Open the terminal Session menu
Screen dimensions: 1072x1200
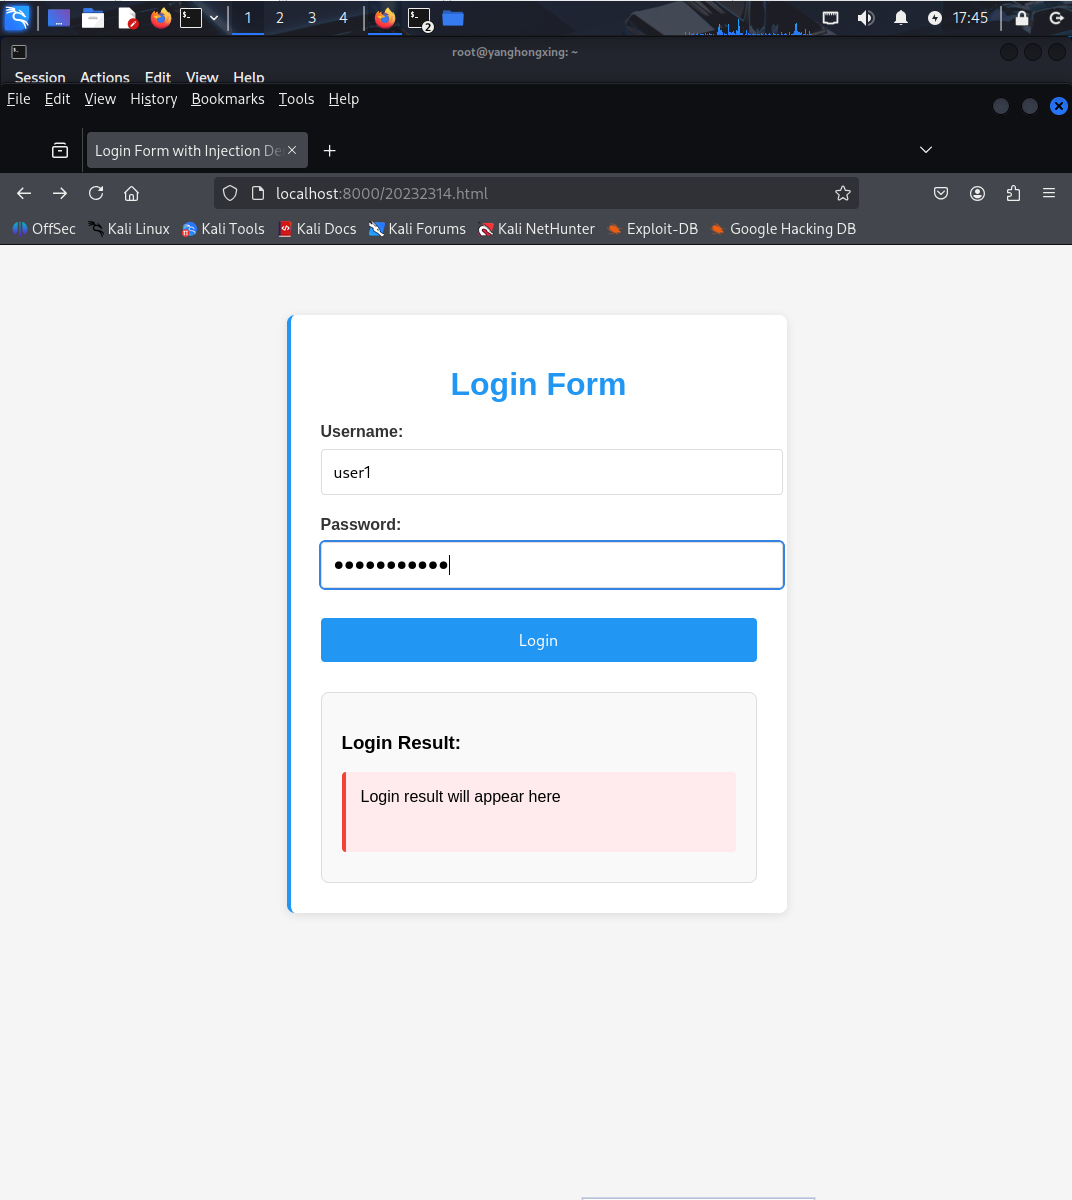point(40,77)
